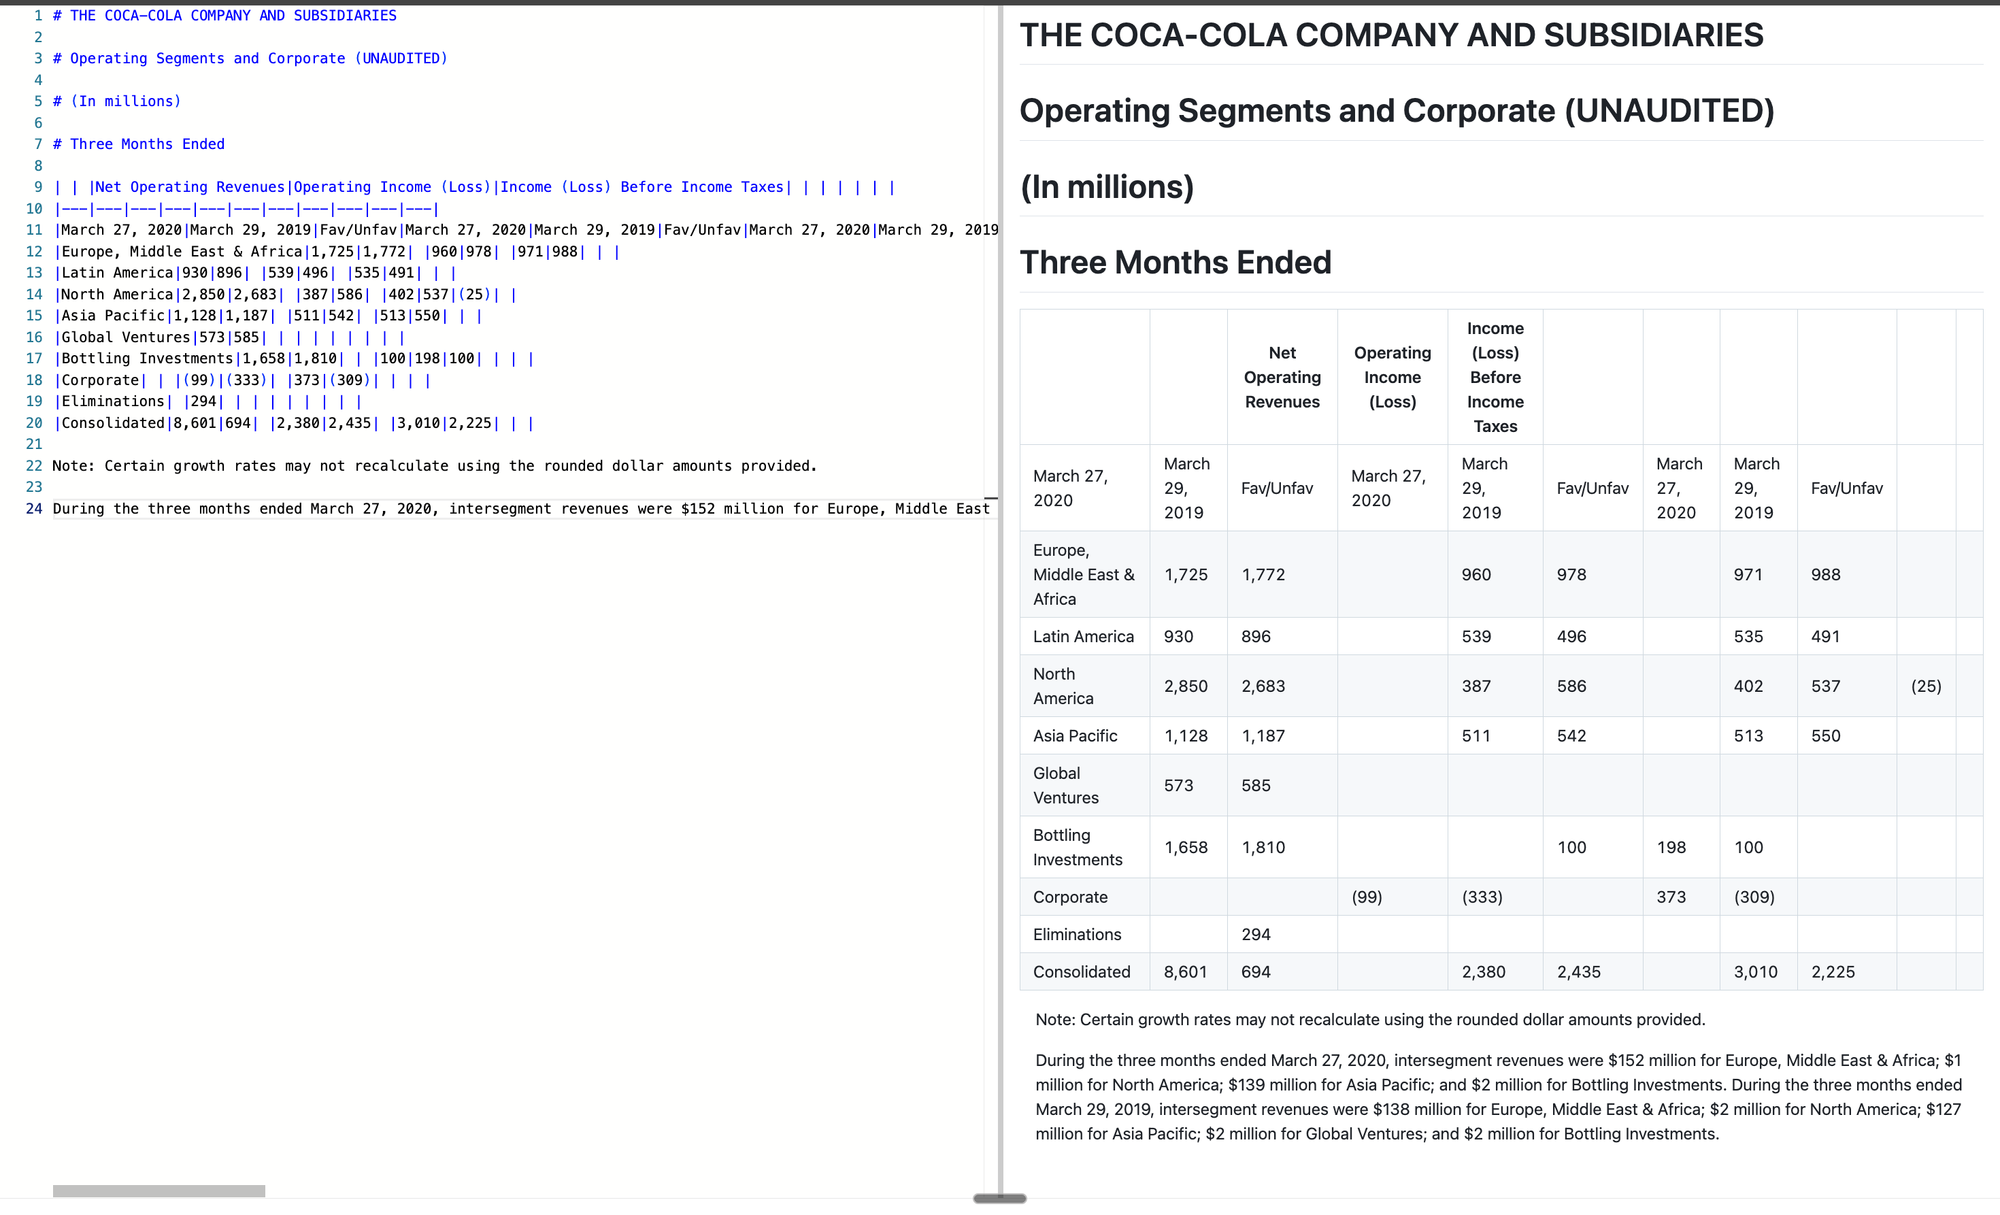The image size is (2000, 1215).
Task: Place cursor on the 'Three Months Ended' source line
Action: tap(139, 144)
